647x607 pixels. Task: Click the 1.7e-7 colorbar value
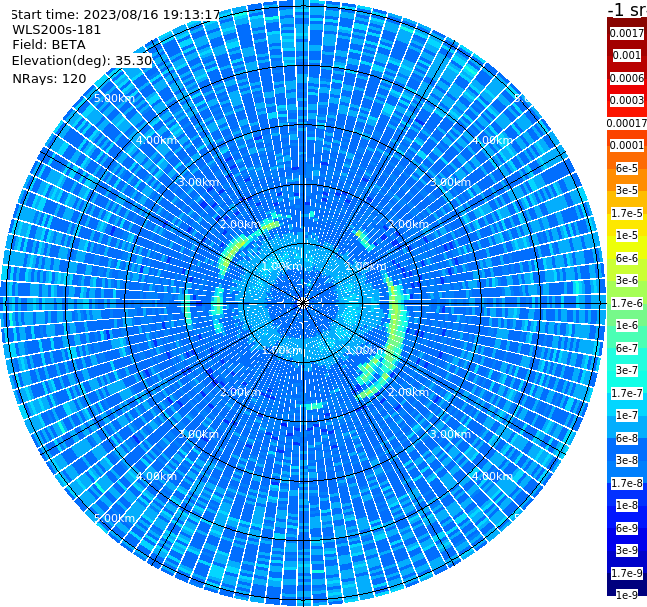pos(627,393)
